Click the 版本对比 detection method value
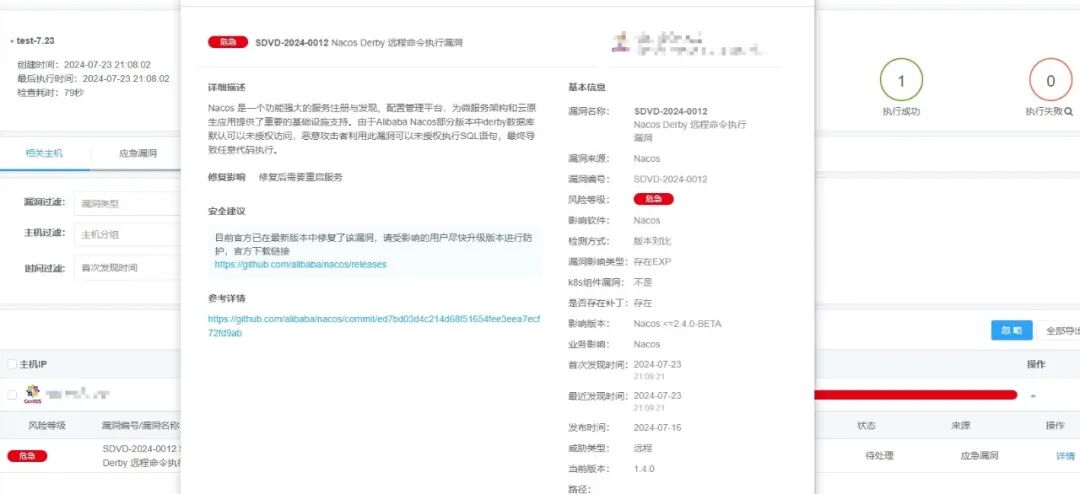Viewport: 1080px width, 494px height. [652, 240]
